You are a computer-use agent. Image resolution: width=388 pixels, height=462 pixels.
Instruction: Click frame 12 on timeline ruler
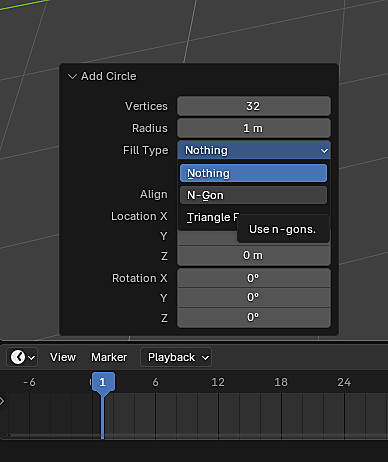tap(218, 382)
